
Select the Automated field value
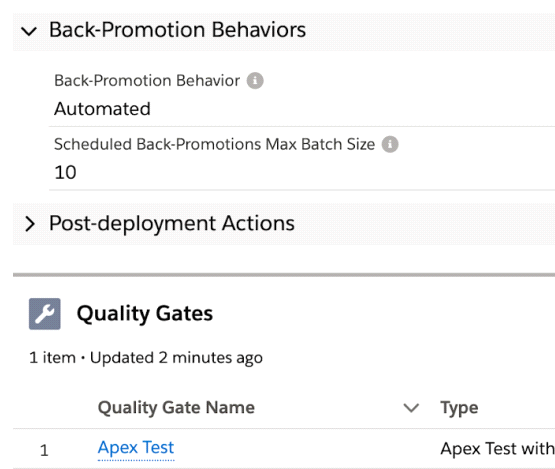point(102,109)
